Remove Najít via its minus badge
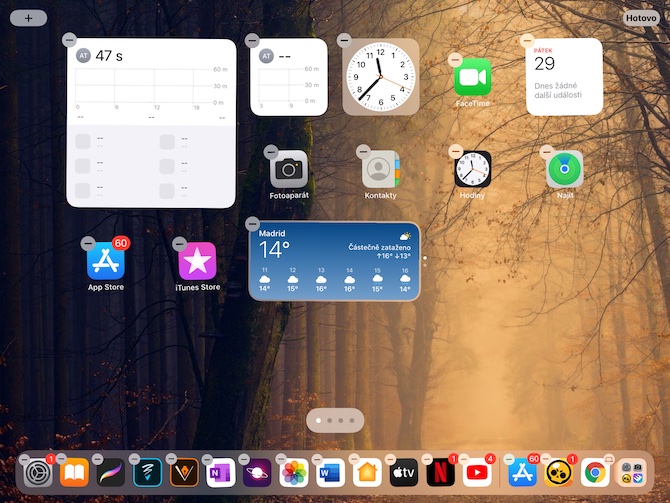This screenshot has height=503, width=670. coord(547,152)
